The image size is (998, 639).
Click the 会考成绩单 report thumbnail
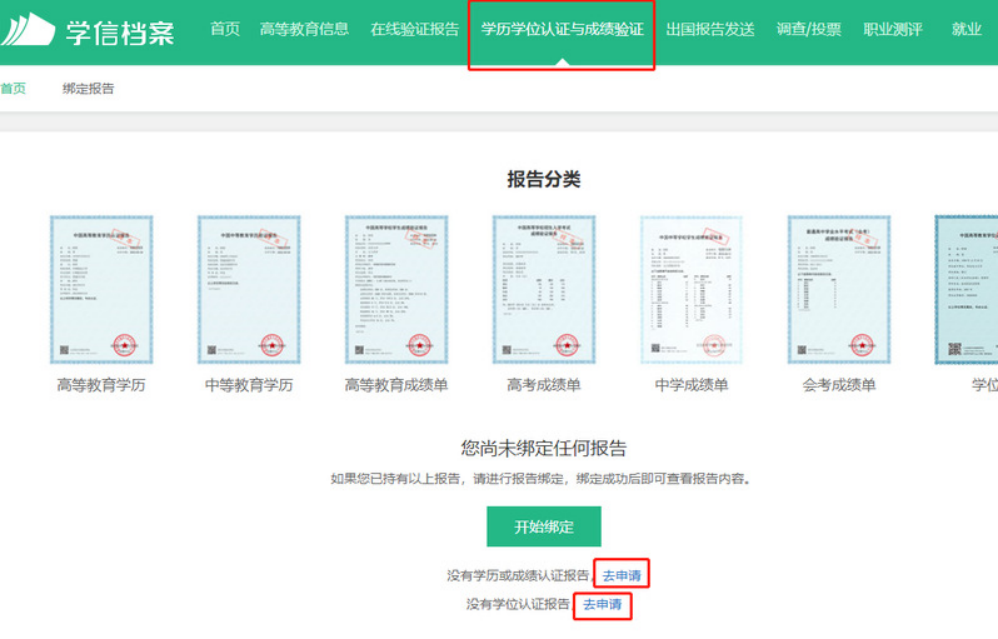(839, 290)
